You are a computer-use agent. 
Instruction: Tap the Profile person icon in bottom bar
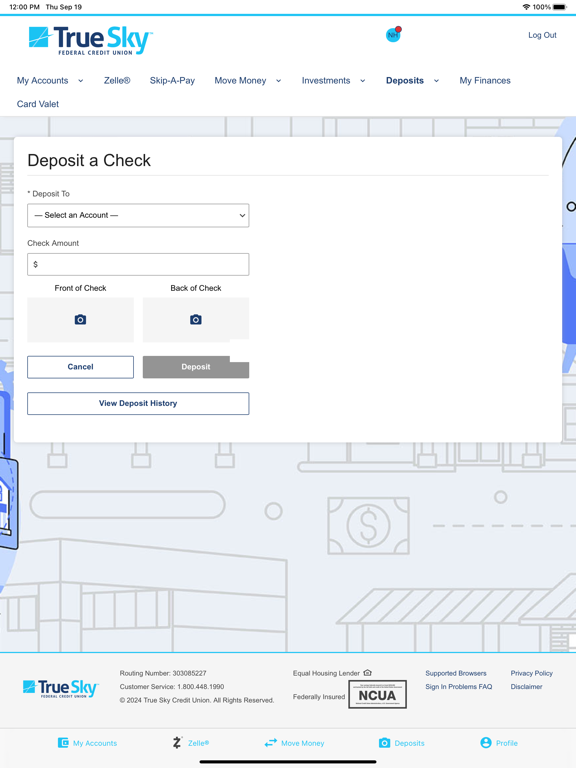pos(486,743)
